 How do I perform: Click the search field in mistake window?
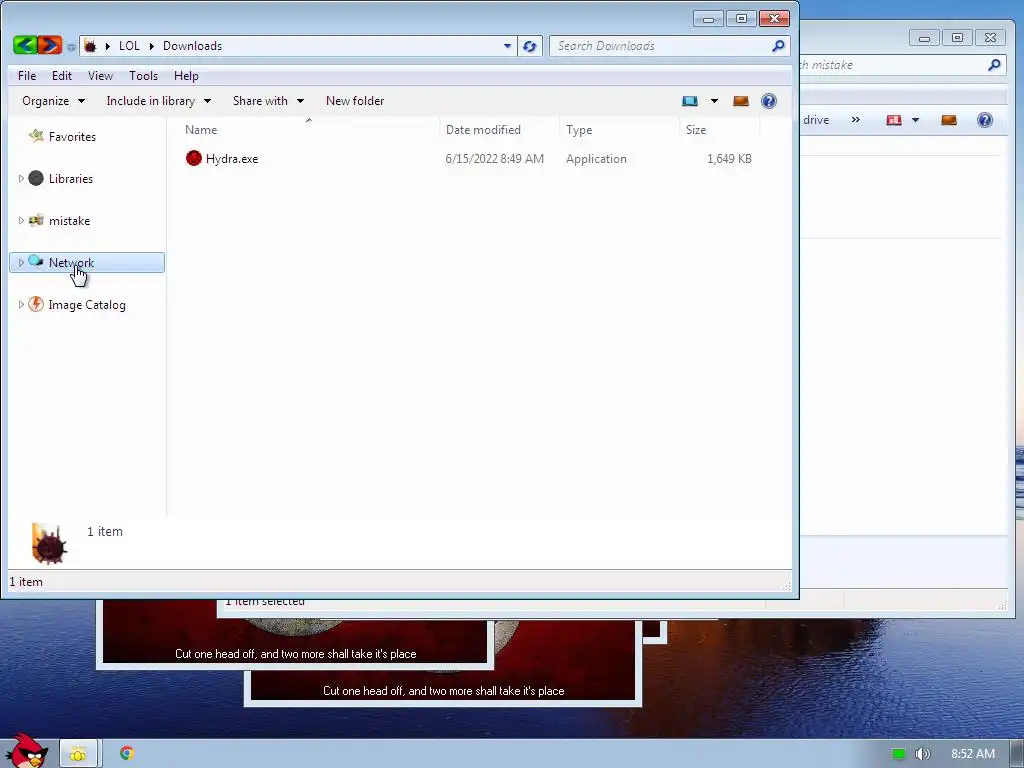click(x=903, y=65)
